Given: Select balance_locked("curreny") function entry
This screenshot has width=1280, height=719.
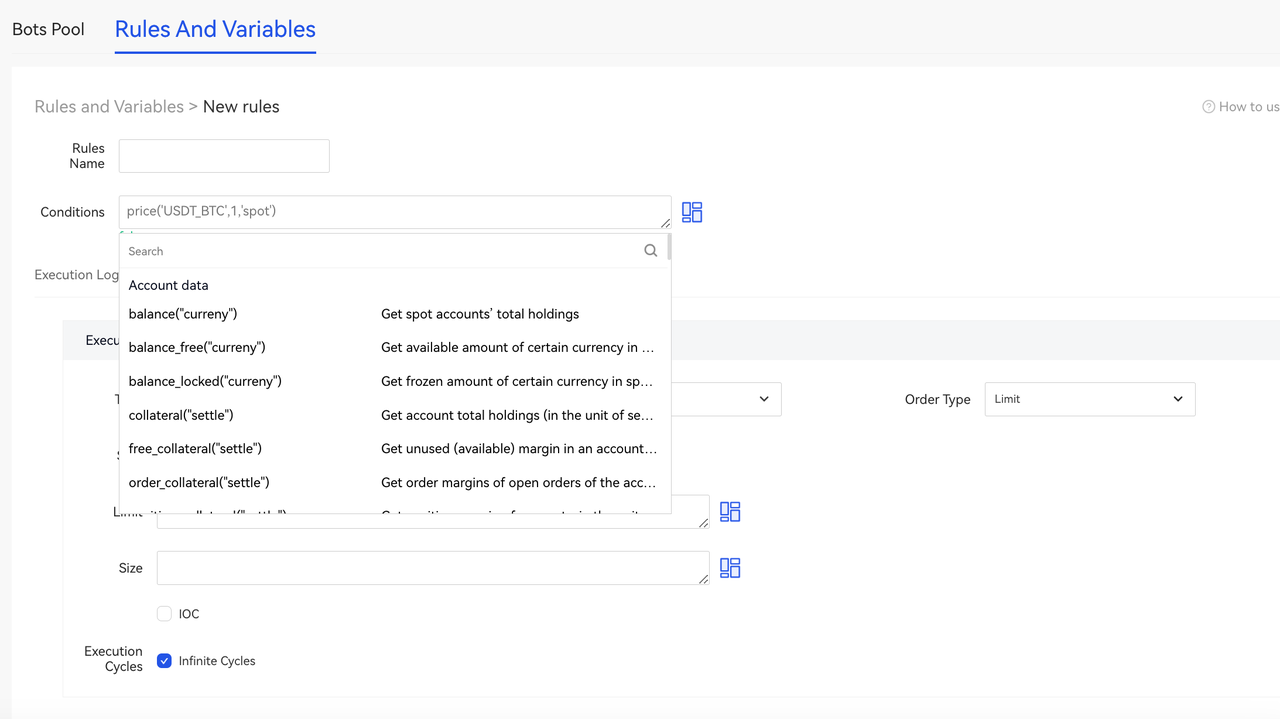Looking at the screenshot, I should 205,381.
